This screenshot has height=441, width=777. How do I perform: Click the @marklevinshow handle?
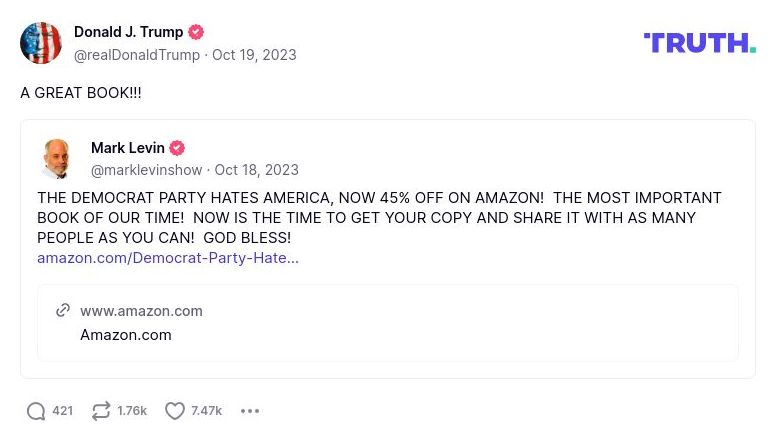146,170
